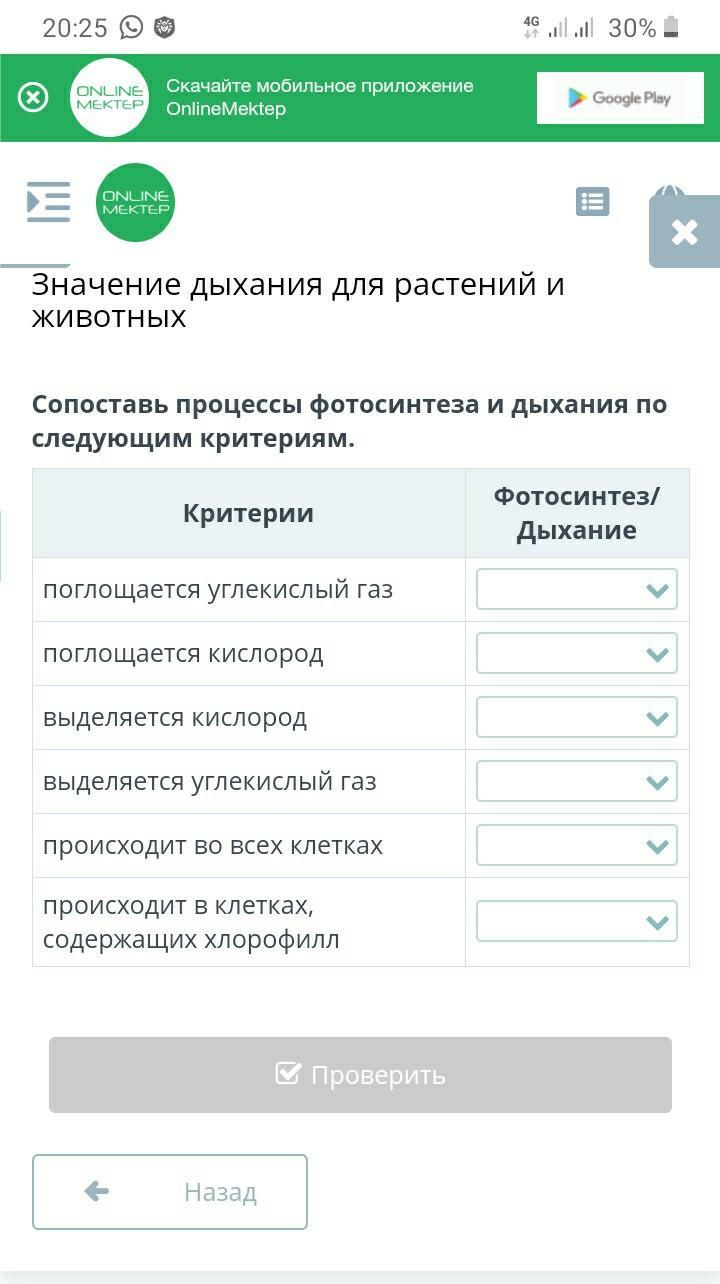Tap the OnlineMektep logo in the green banner
The height and width of the screenshot is (1284, 720).
(110, 97)
